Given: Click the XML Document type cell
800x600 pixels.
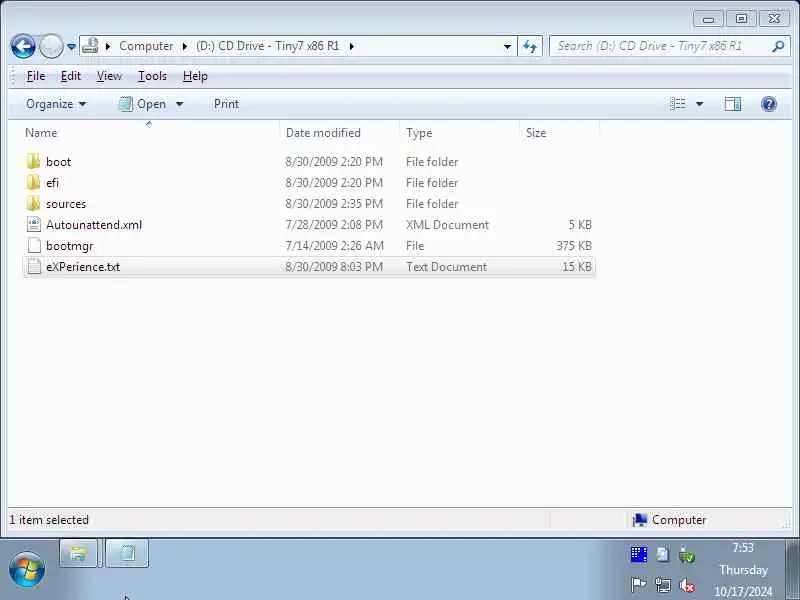Looking at the screenshot, I should pyautogui.click(x=447, y=224).
